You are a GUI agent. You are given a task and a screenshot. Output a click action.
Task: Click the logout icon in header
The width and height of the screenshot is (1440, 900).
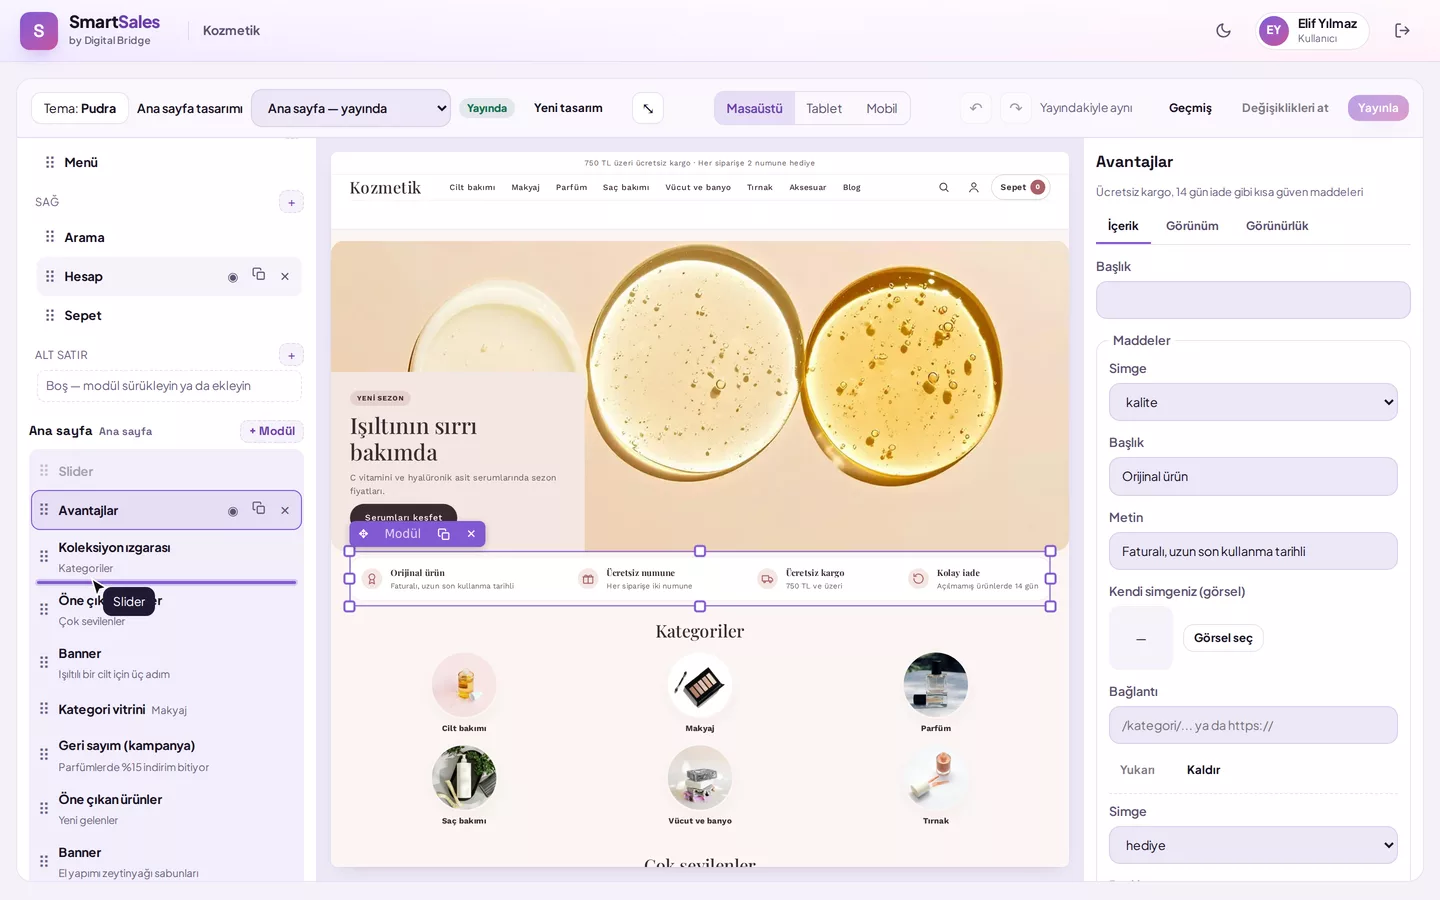coord(1402,31)
